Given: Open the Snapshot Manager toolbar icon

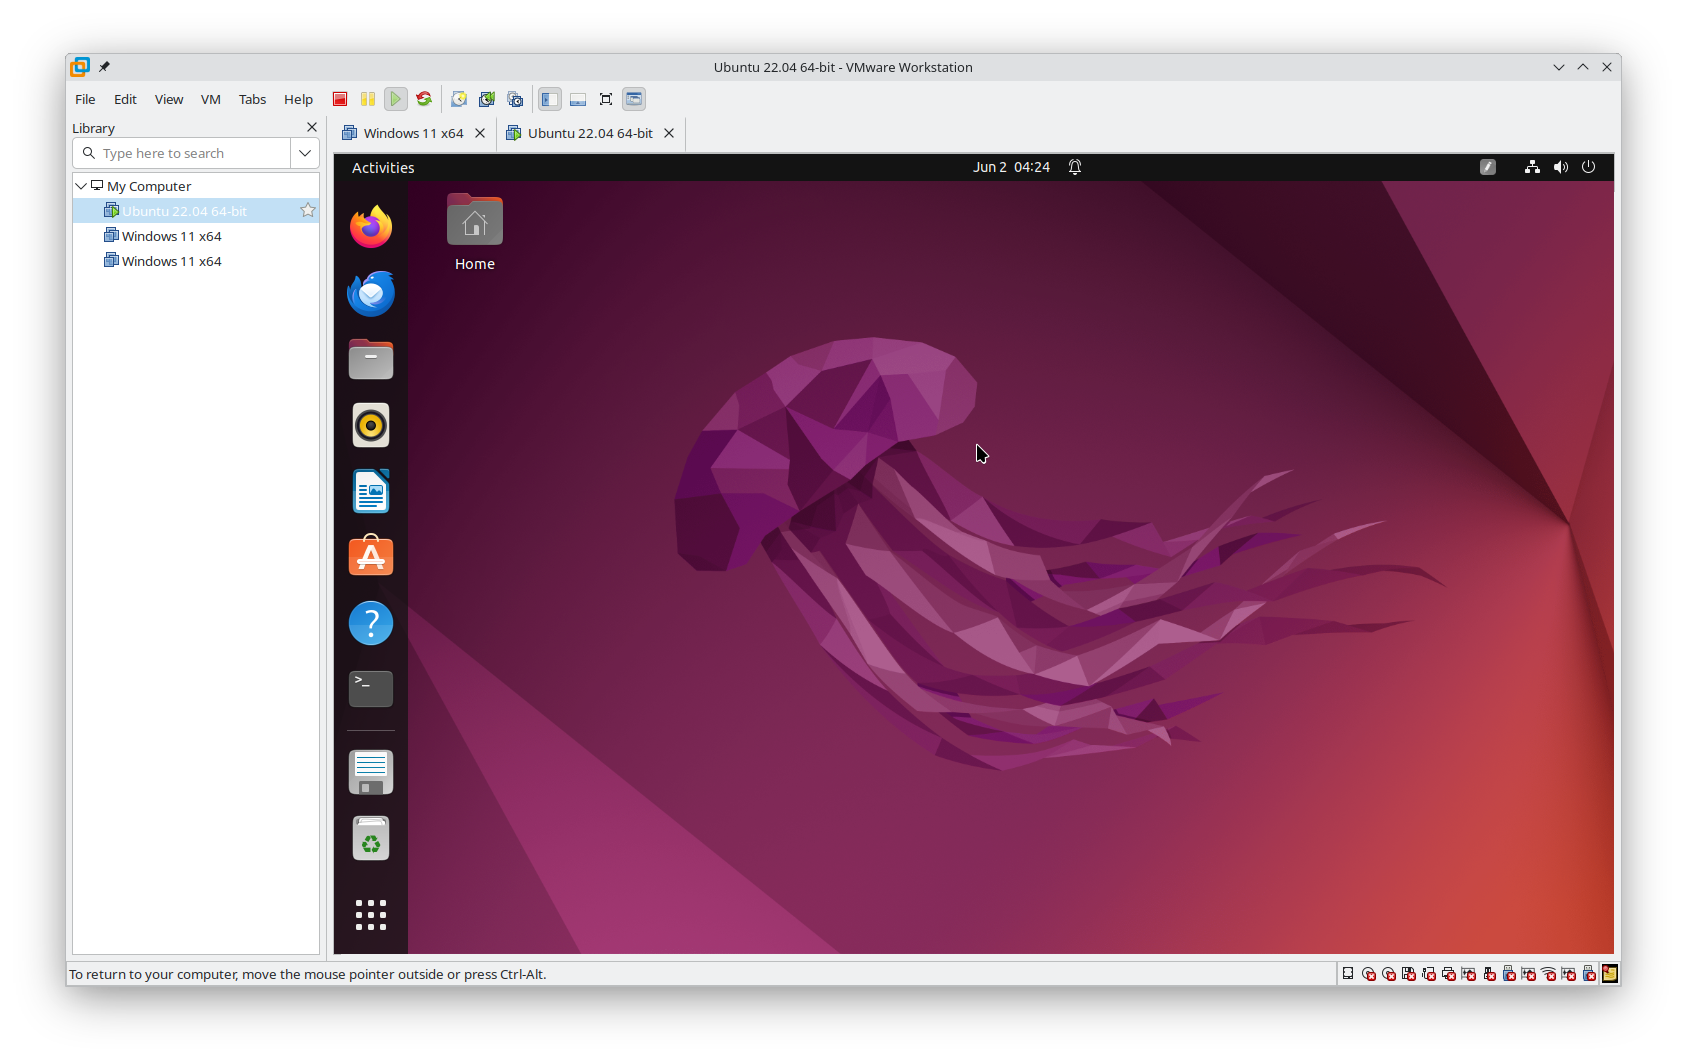Looking at the screenshot, I should pos(515,99).
